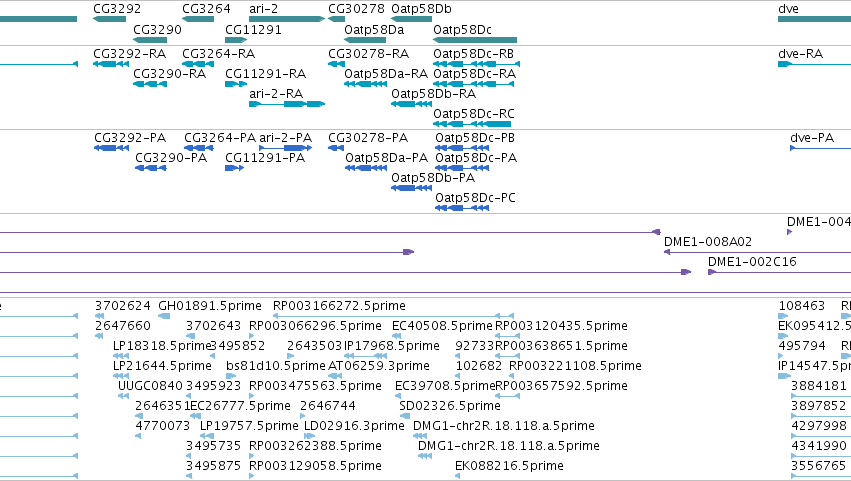Select the teal ari-2 gene bar
Viewport: 851px width, 481px height.
tap(287, 19)
